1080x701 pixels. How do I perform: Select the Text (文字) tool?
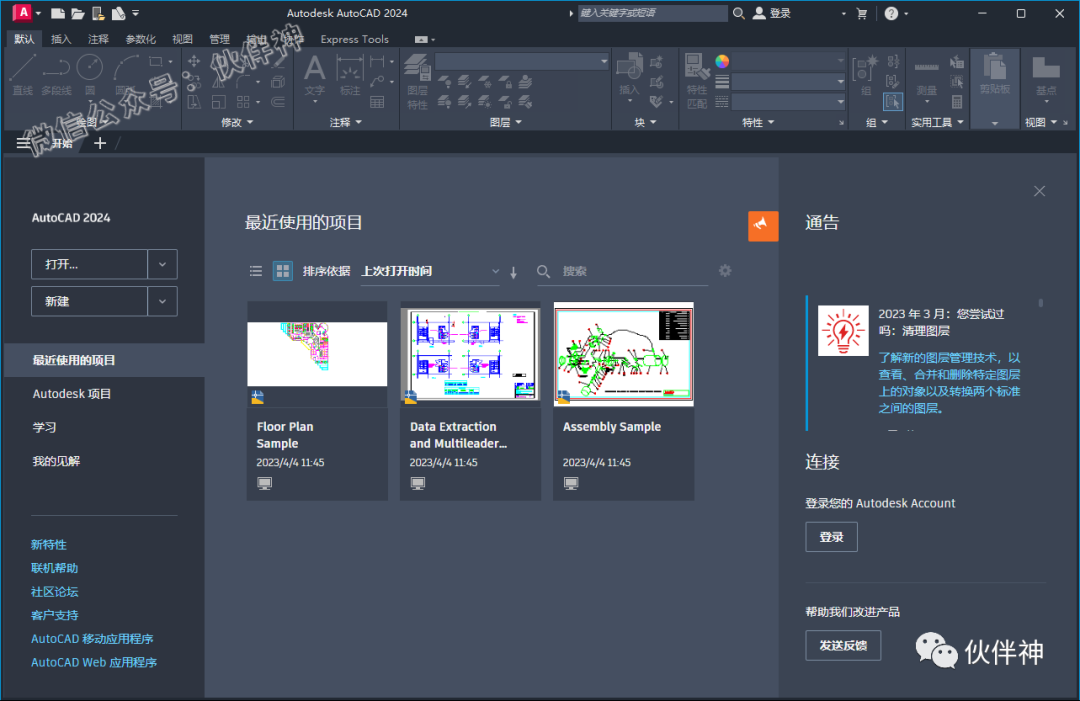point(315,76)
